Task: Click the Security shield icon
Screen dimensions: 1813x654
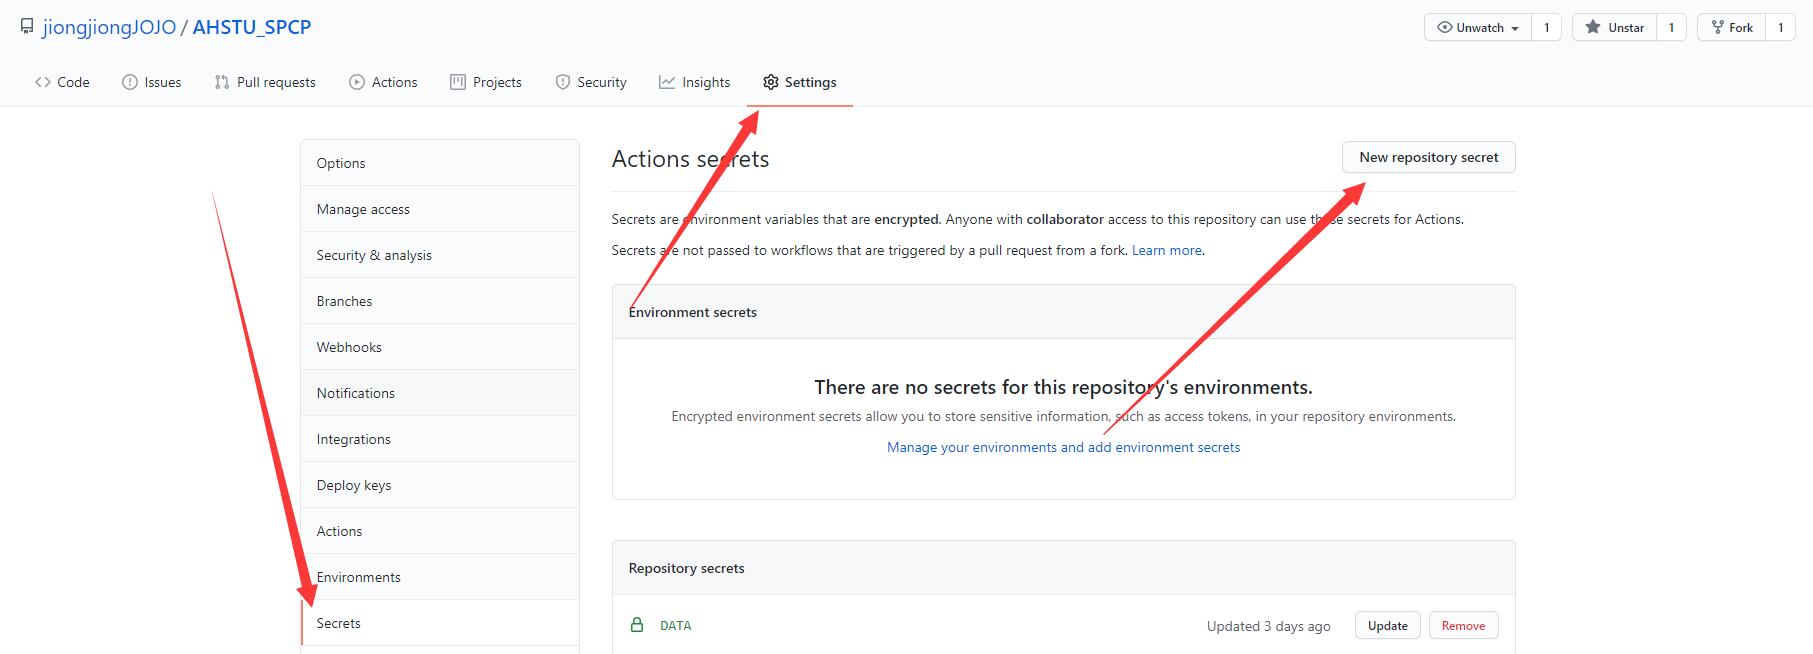Action: tap(563, 82)
